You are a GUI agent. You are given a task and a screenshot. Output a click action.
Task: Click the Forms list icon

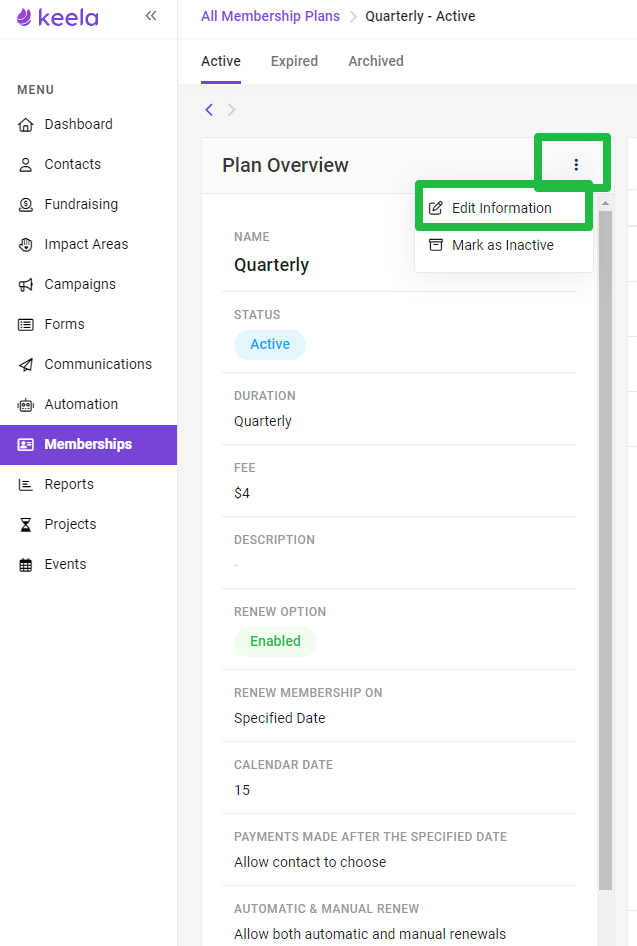pyautogui.click(x=25, y=325)
